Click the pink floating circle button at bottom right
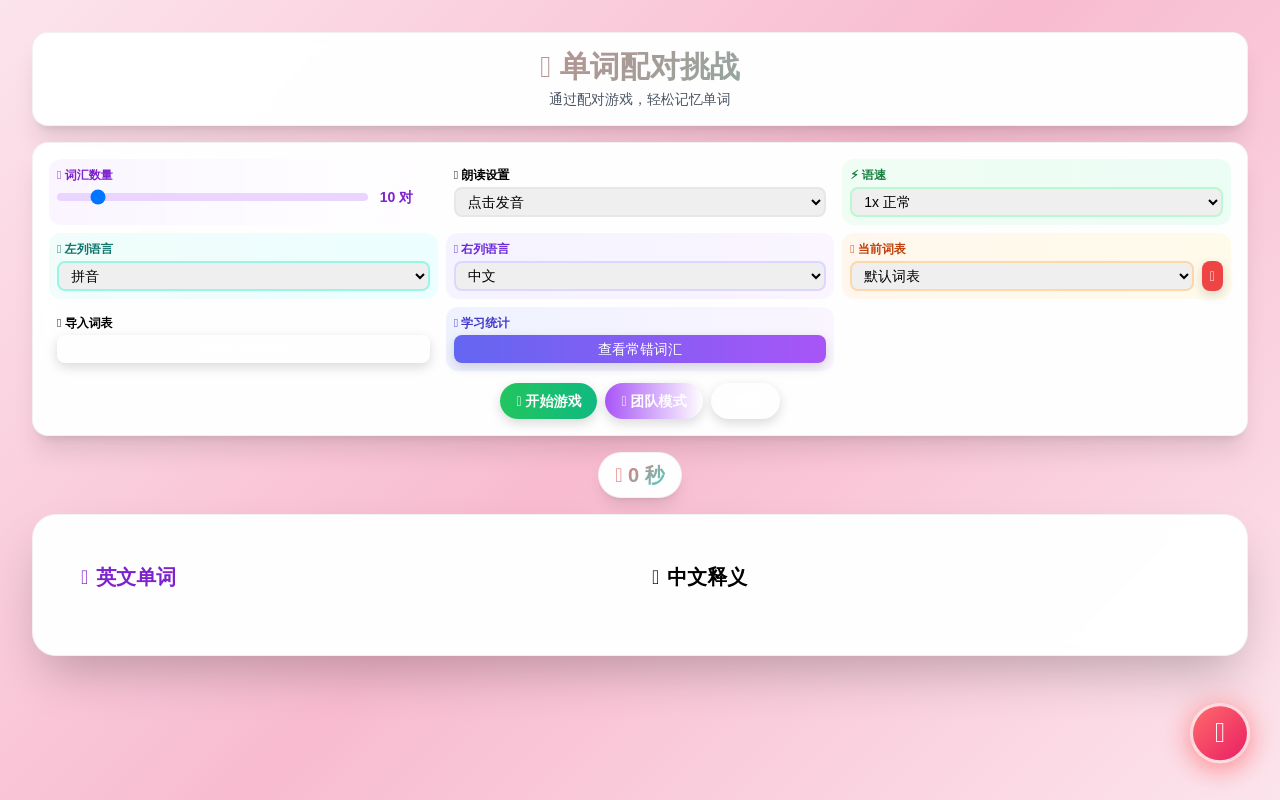Viewport: 1280px width, 800px height. click(1219, 733)
